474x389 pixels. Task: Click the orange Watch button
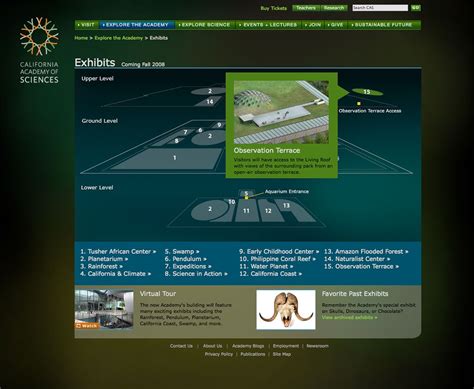pyautogui.click(x=87, y=326)
